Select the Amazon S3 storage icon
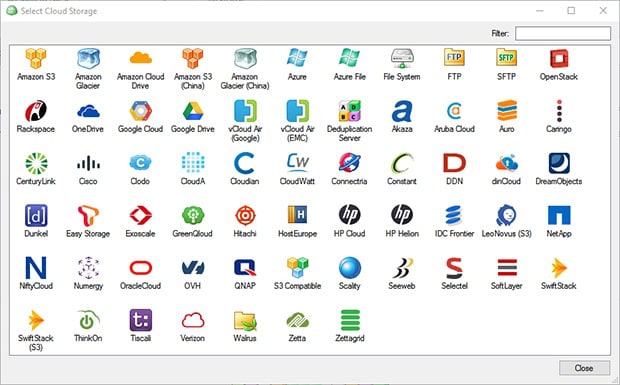The width and height of the screenshot is (620, 385). [x=36, y=59]
